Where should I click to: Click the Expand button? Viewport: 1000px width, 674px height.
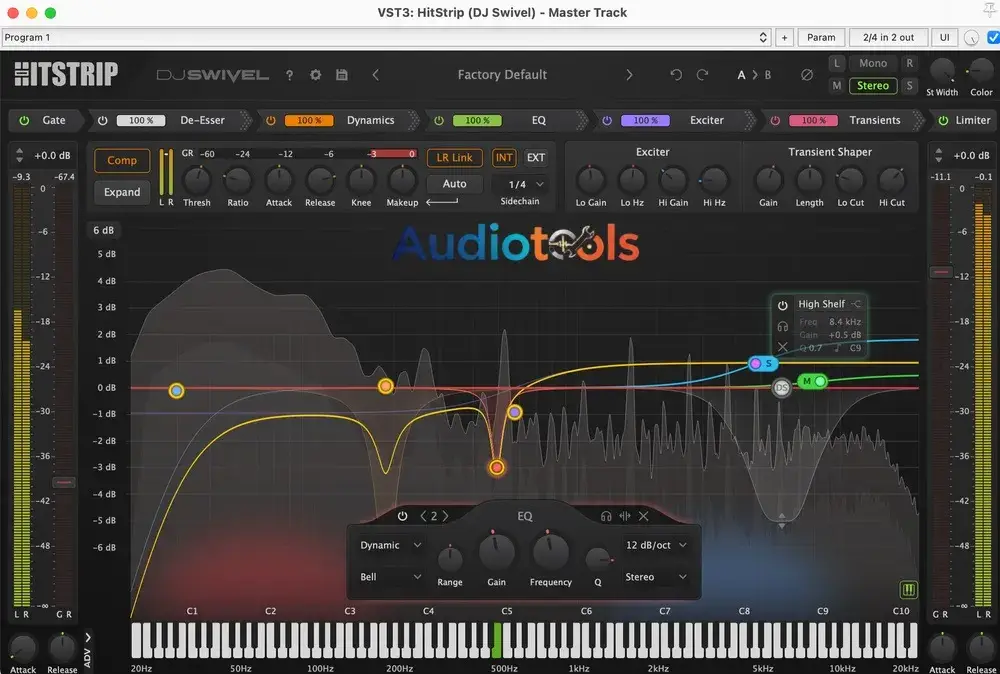pos(122,192)
